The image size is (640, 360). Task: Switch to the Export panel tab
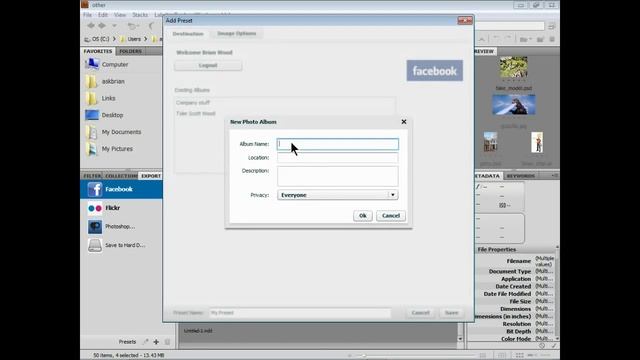(x=151, y=176)
